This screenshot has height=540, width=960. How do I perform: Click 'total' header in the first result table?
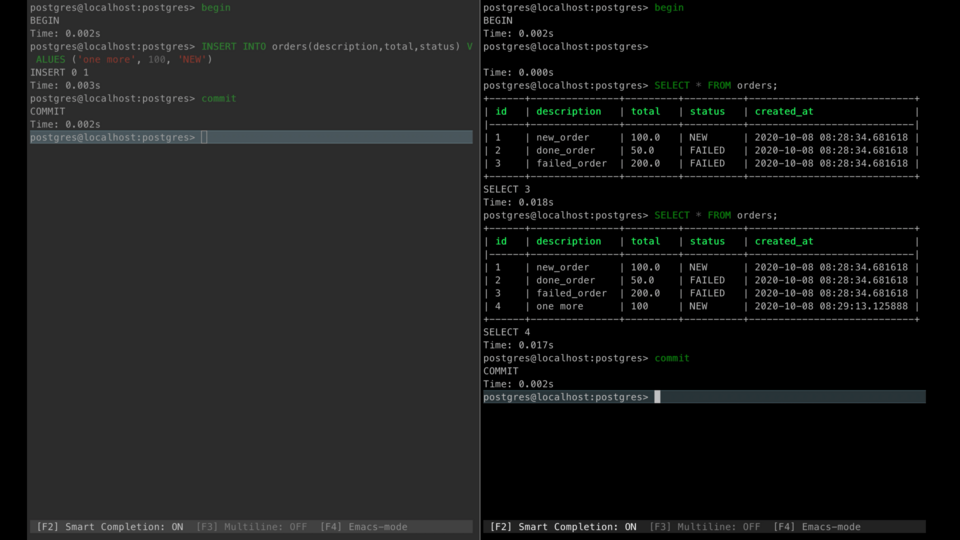pos(645,111)
